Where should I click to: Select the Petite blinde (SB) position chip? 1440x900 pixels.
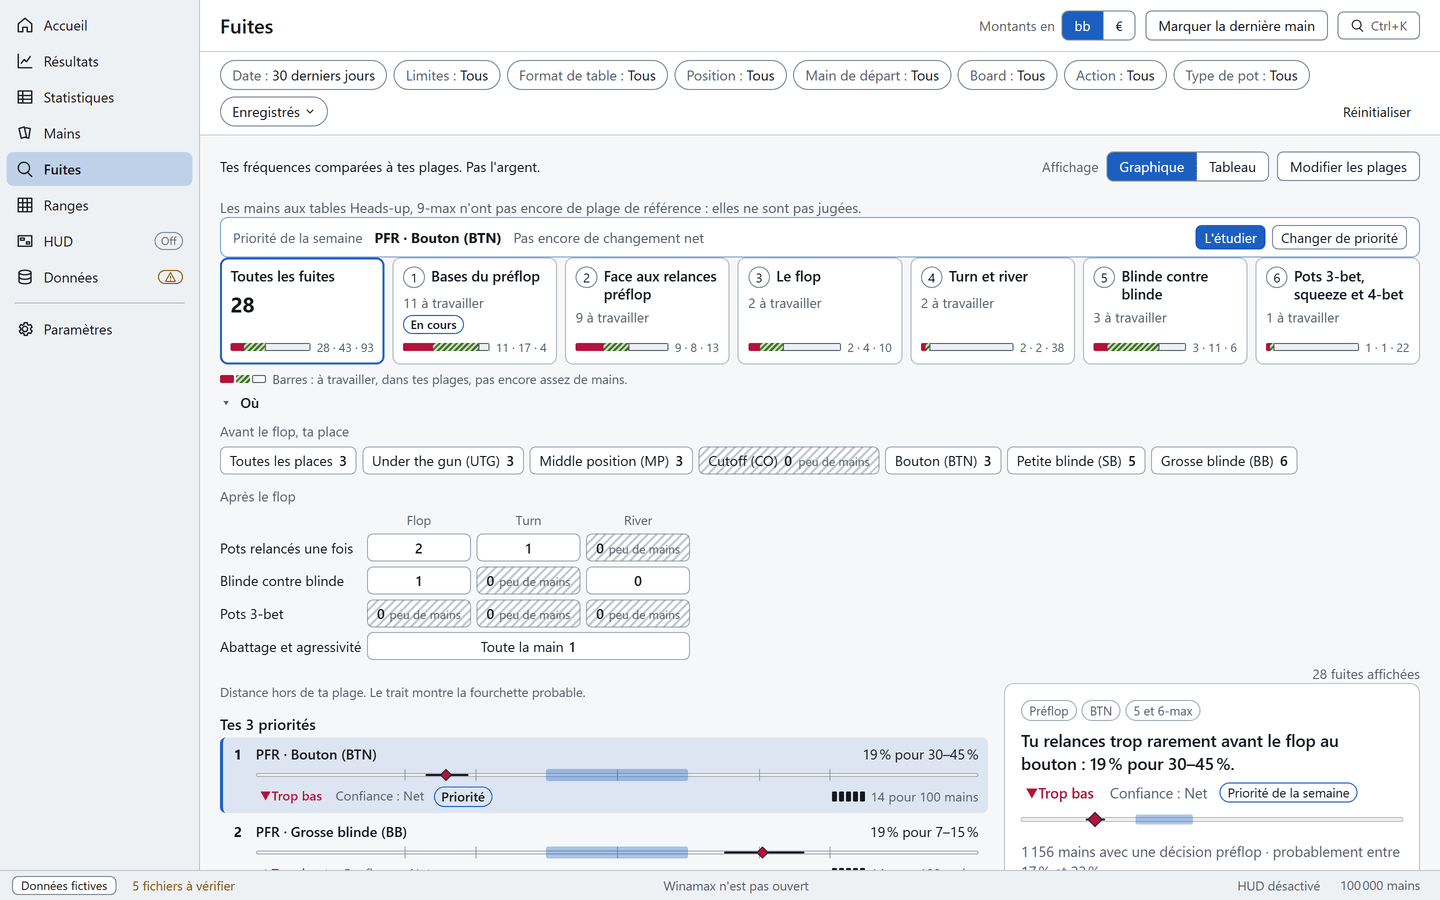click(1076, 461)
